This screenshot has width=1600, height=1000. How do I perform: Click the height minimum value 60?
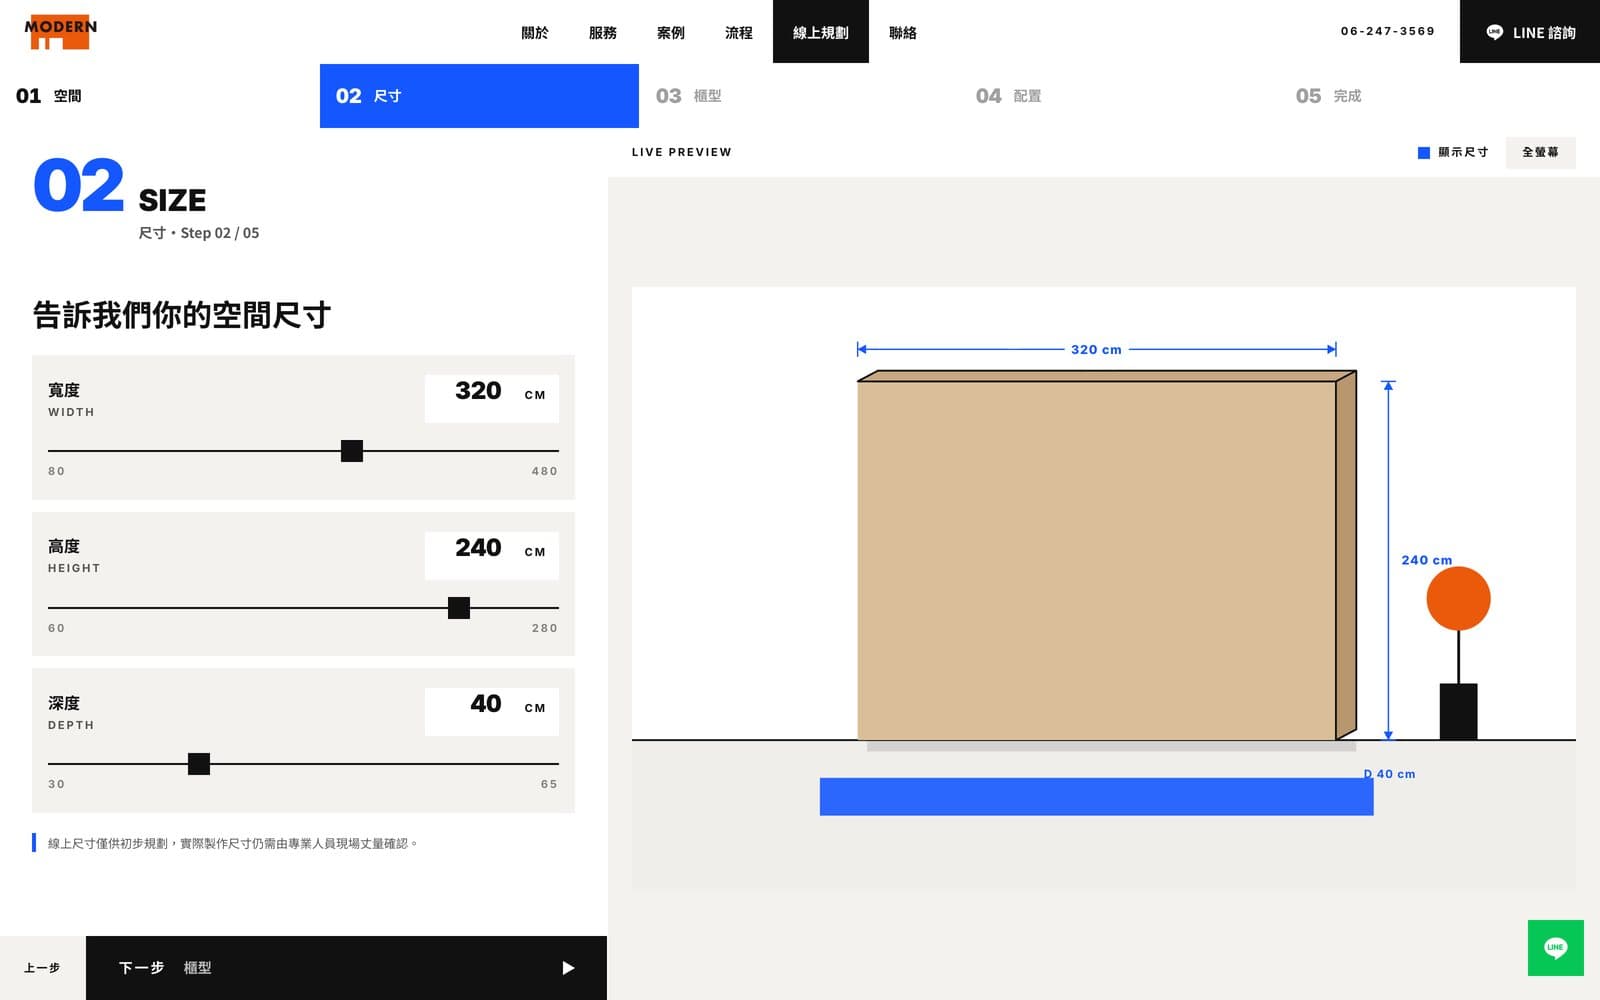click(x=57, y=628)
